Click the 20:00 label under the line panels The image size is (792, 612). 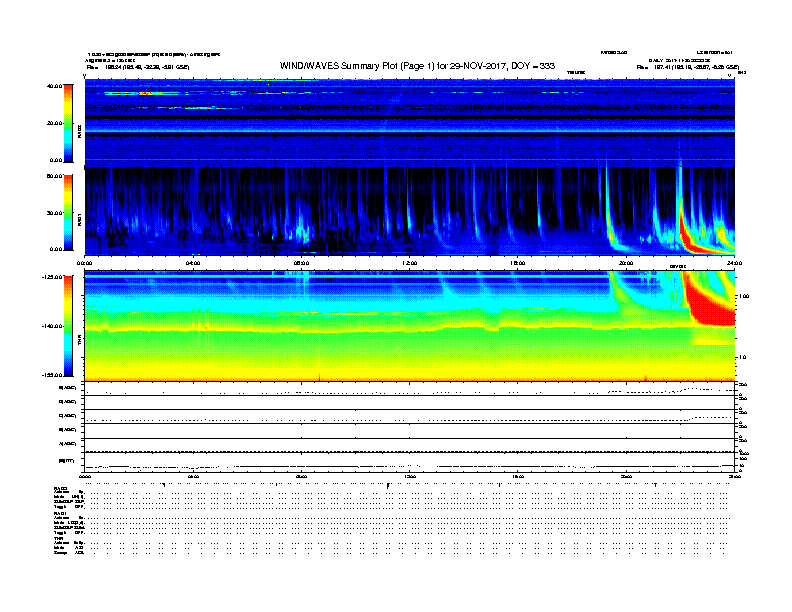626,476
